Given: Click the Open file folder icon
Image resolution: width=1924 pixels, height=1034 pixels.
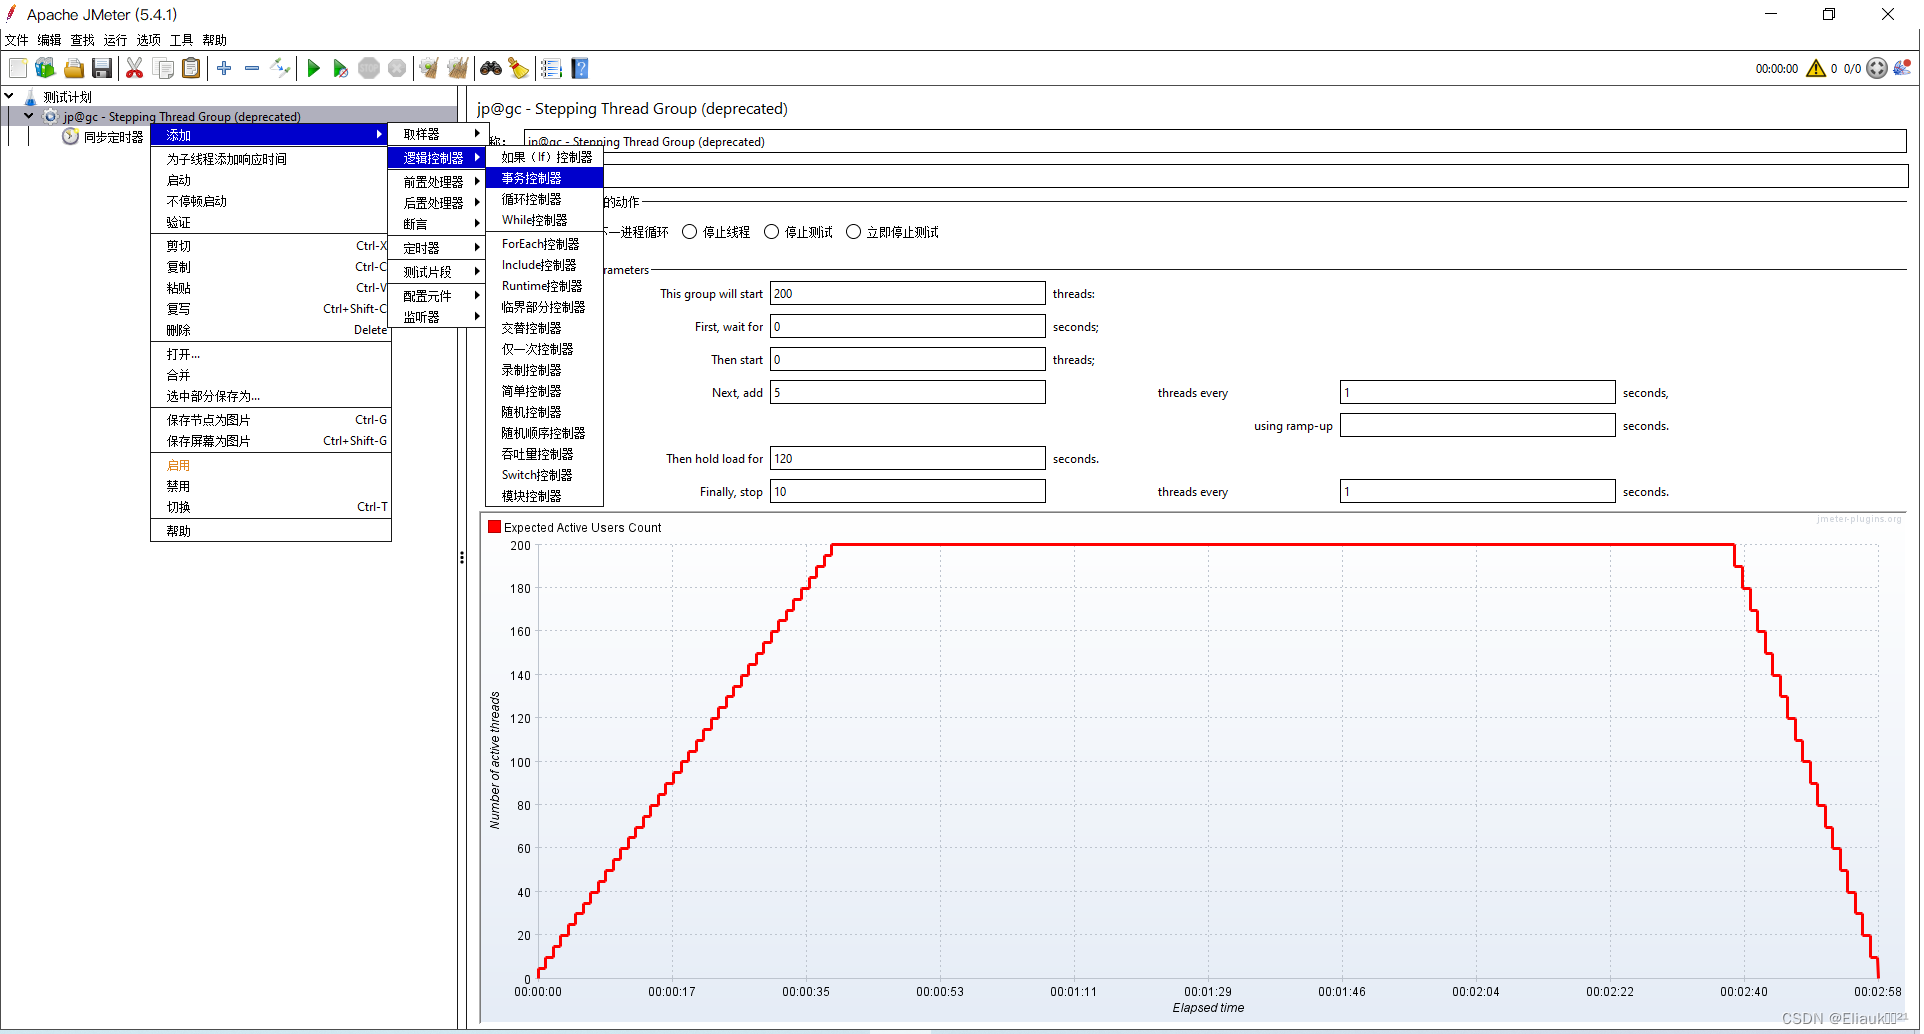Looking at the screenshot, I should pyautogui.click(x=73, y=68).
